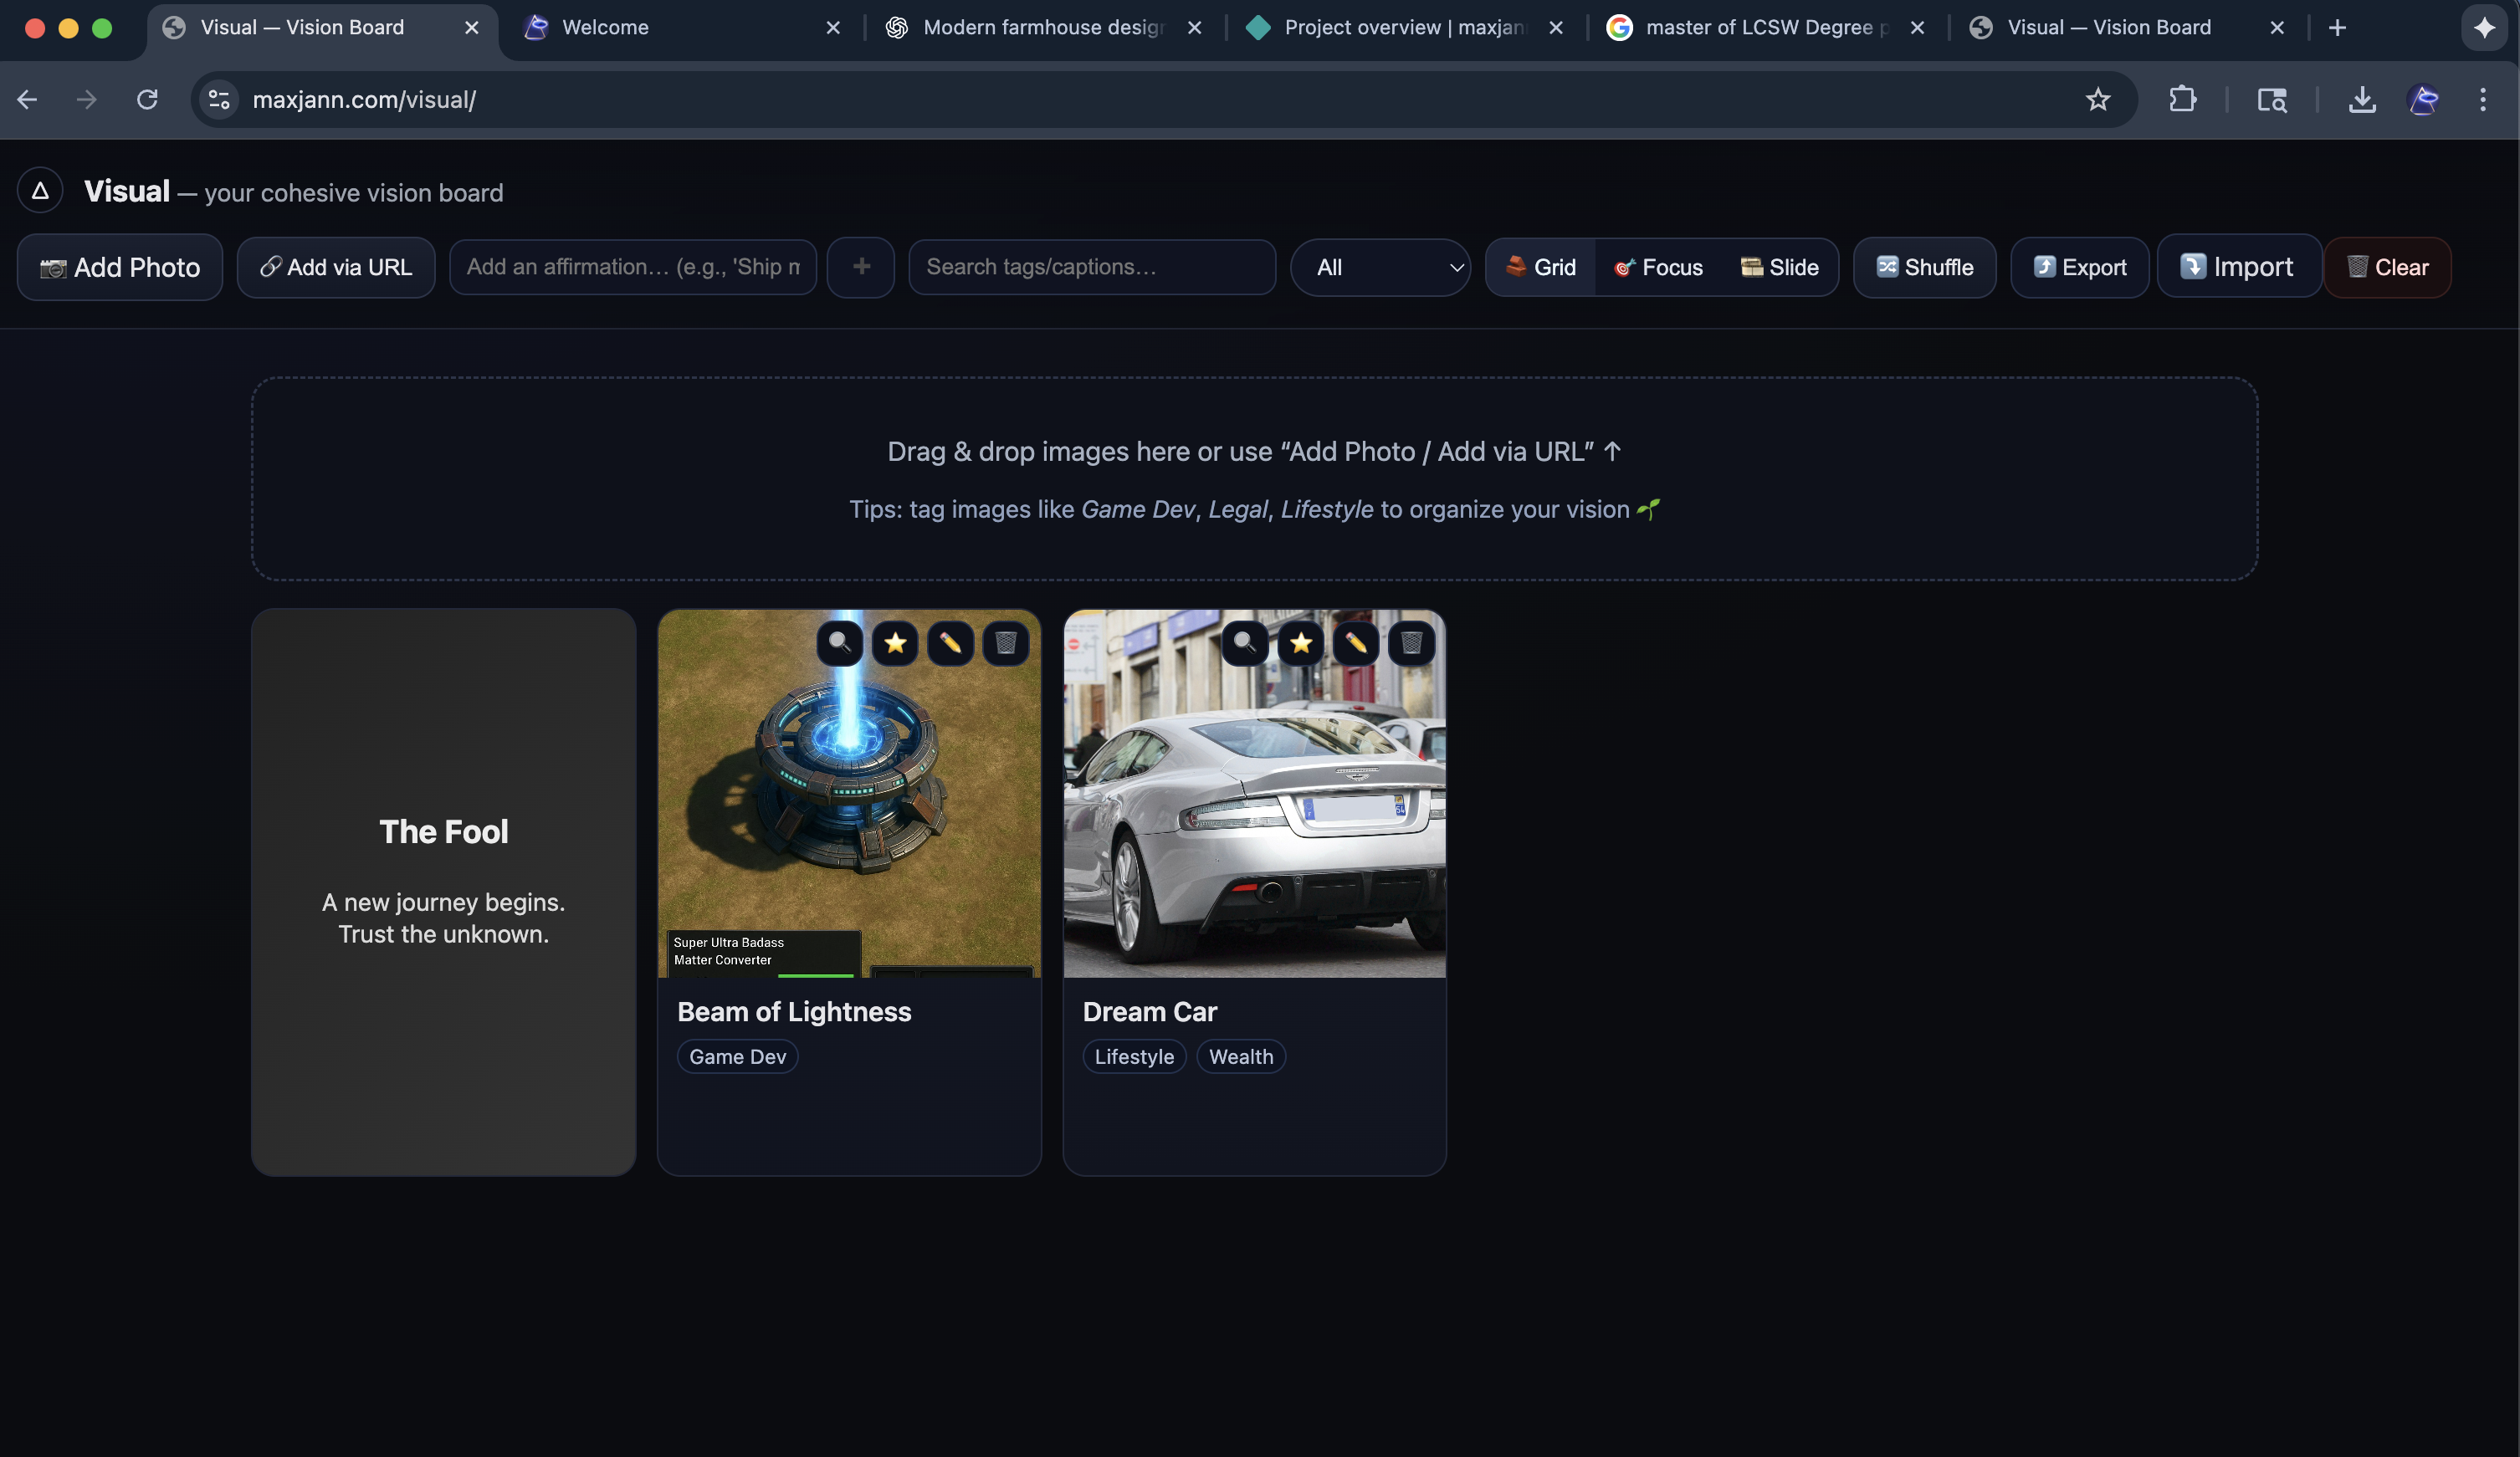2520x1457 pixels.
Task: Click magnifier icon on Beam of Lightness card
Action: (x=840, y=643)
